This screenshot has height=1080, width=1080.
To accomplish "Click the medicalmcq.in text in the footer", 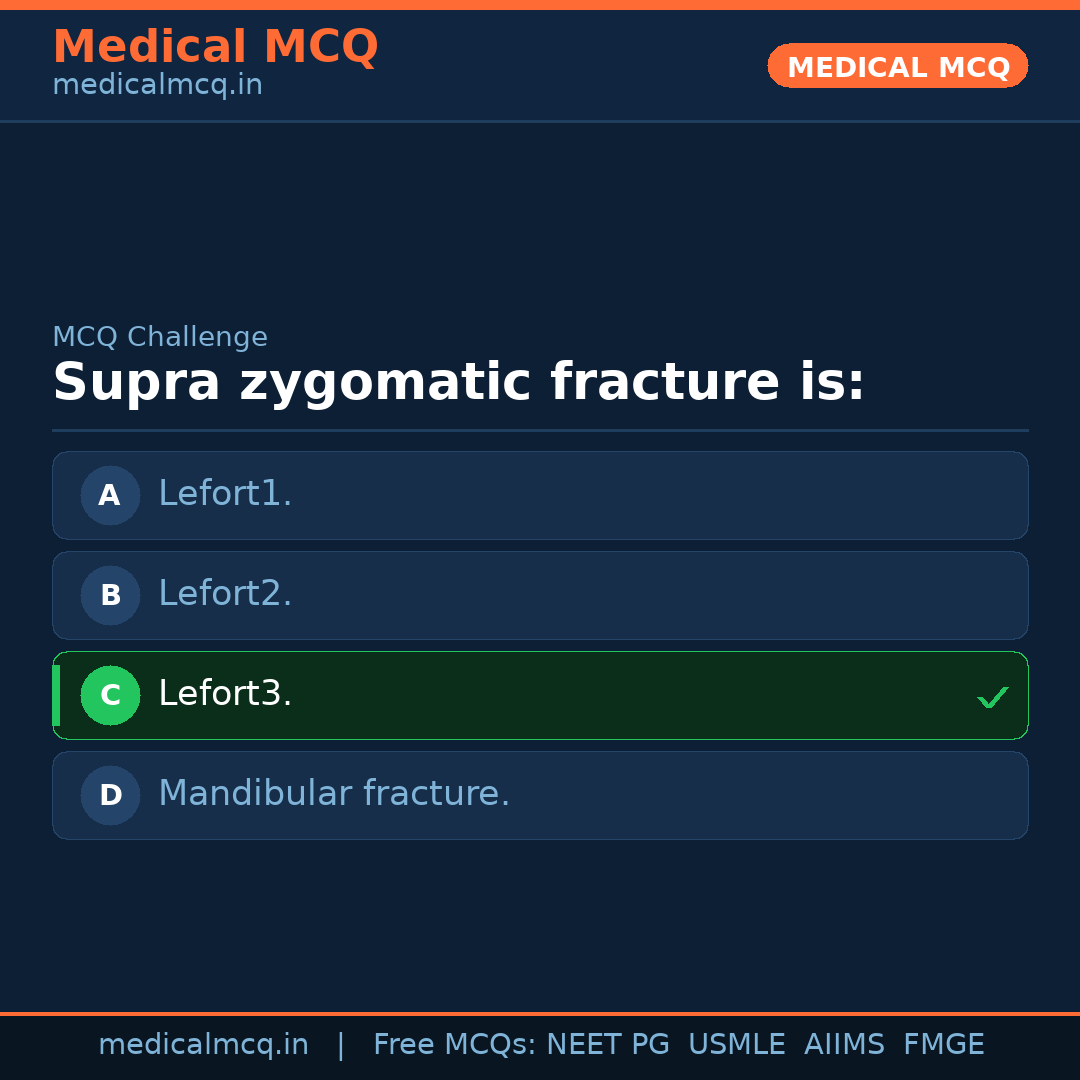I will coord(203,1044).
